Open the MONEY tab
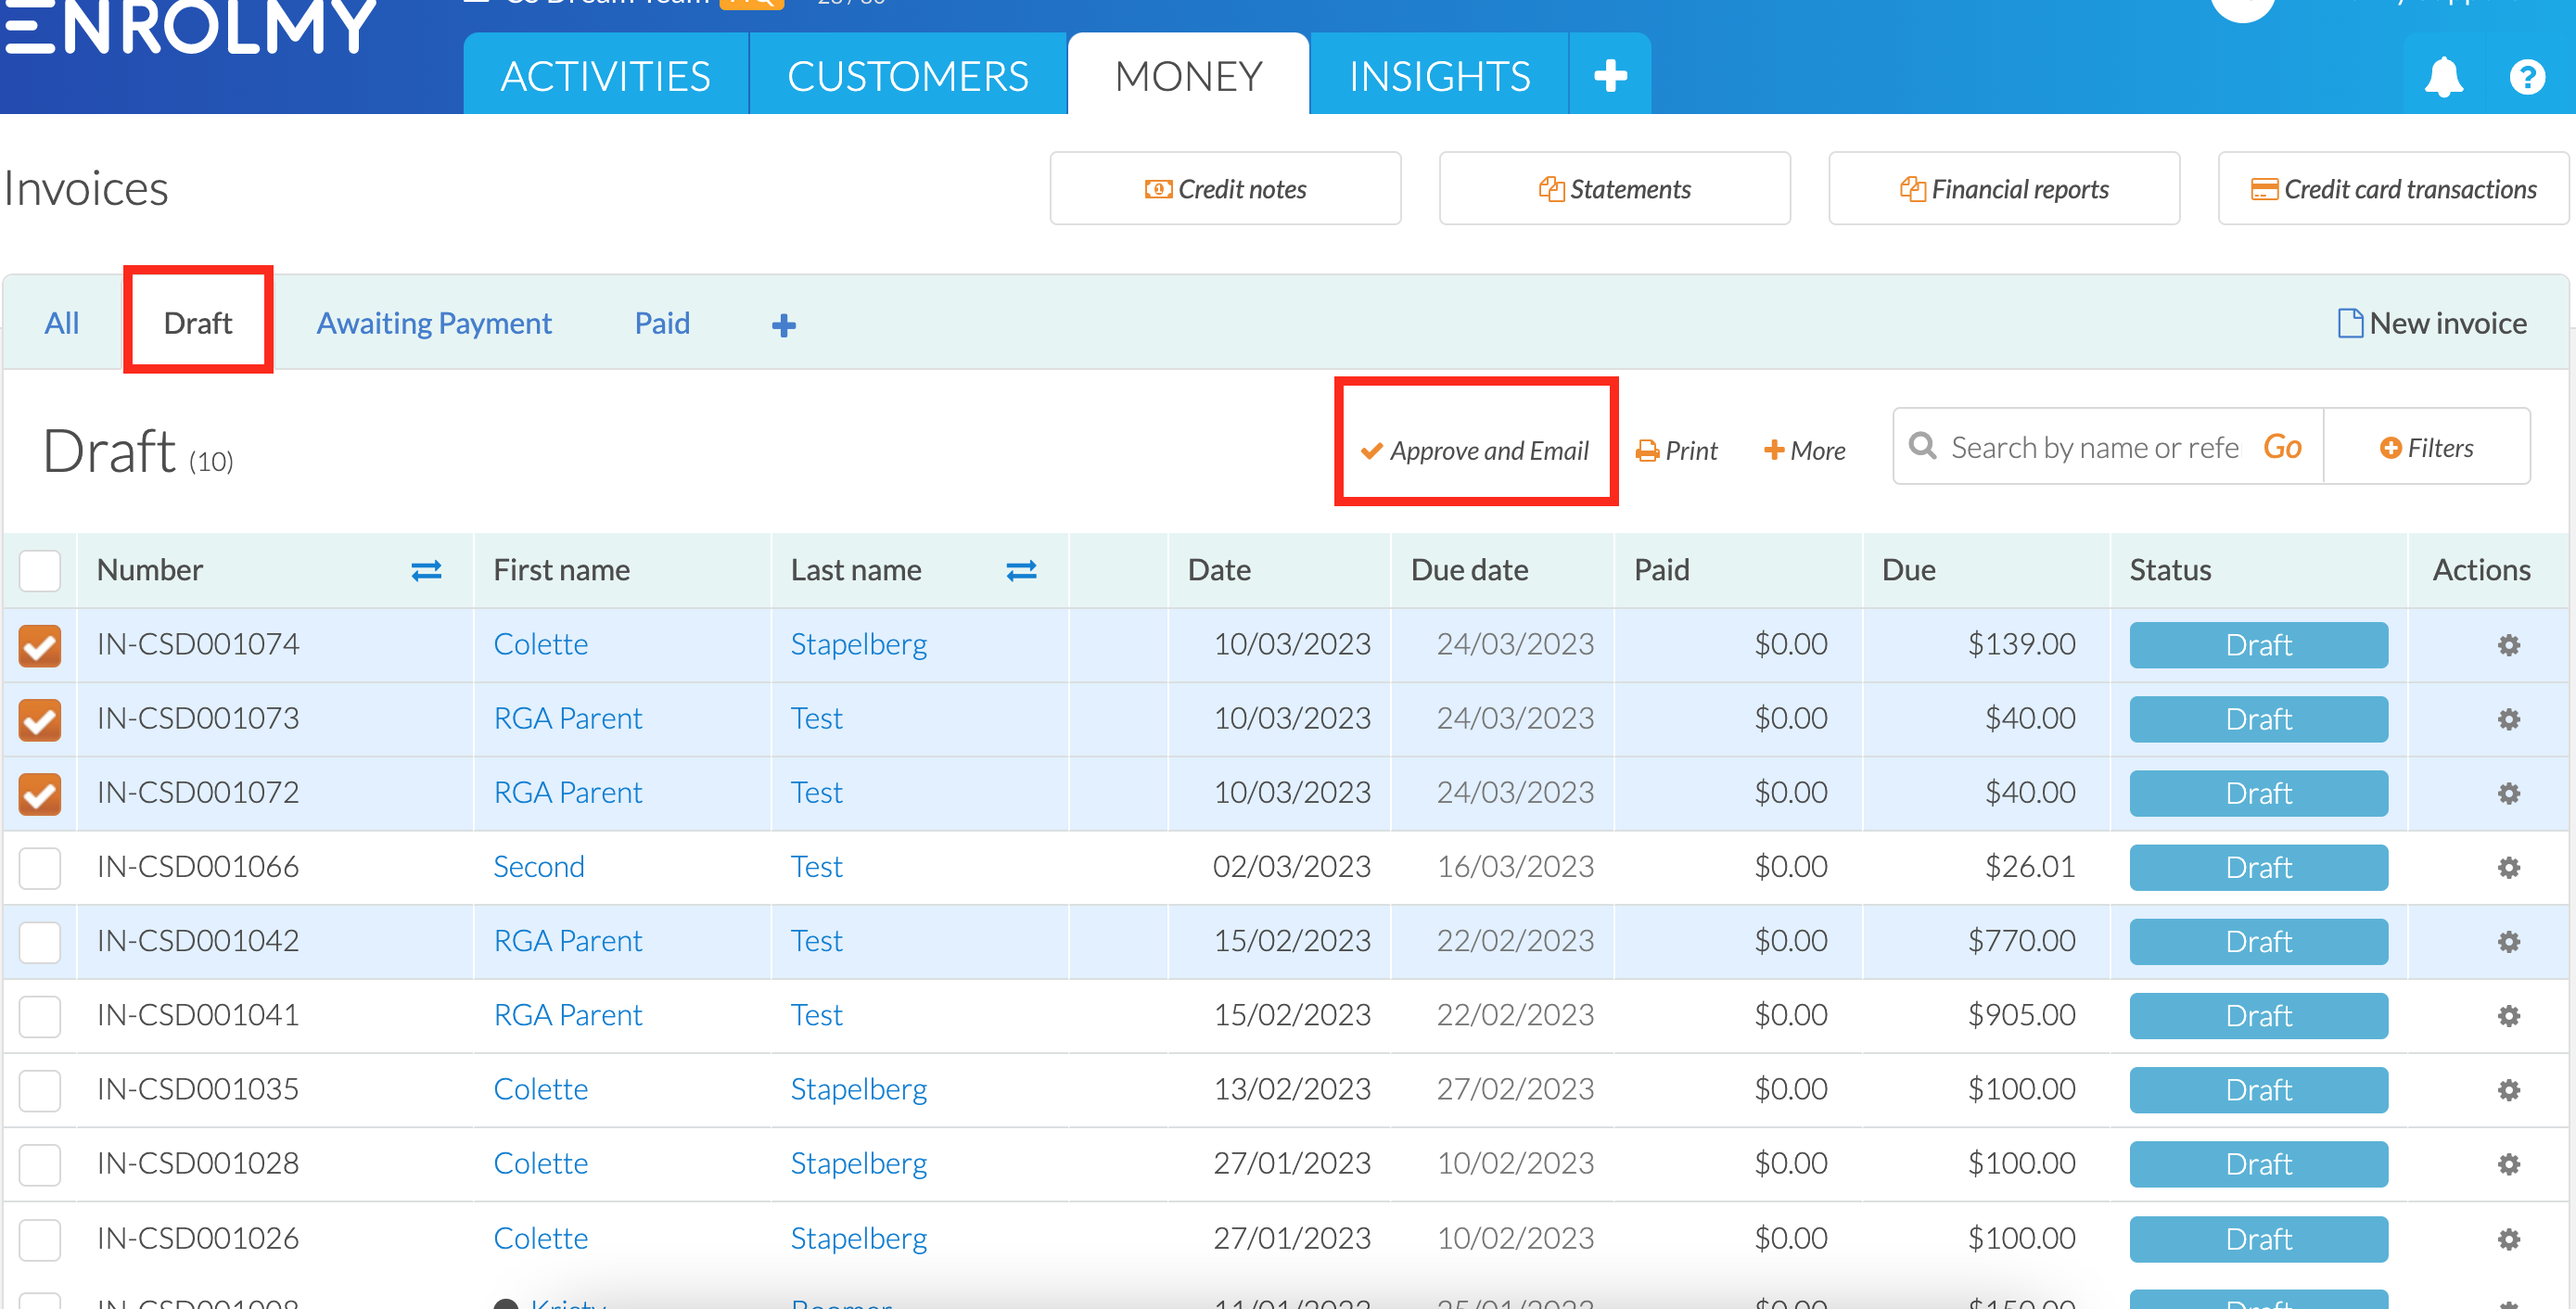Screen dimensions: 2576x1309 1189,76
